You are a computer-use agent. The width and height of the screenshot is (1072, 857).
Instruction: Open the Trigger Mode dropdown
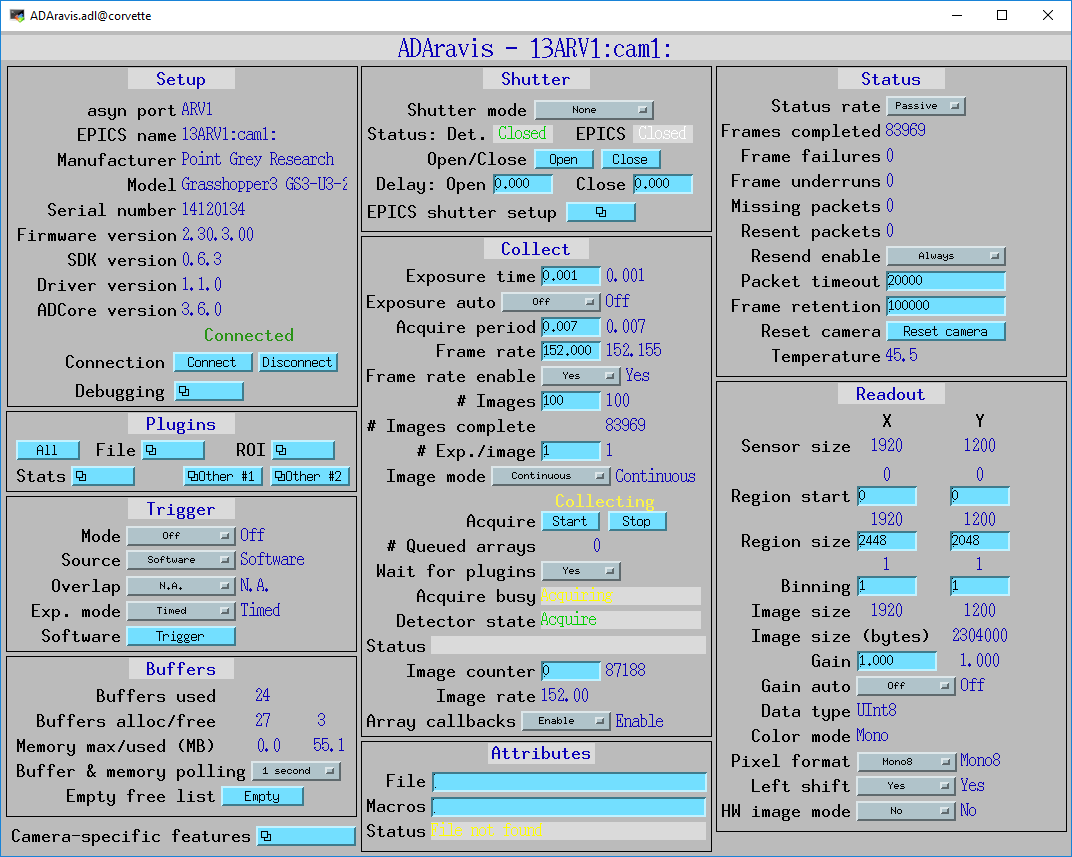(181, 535)
